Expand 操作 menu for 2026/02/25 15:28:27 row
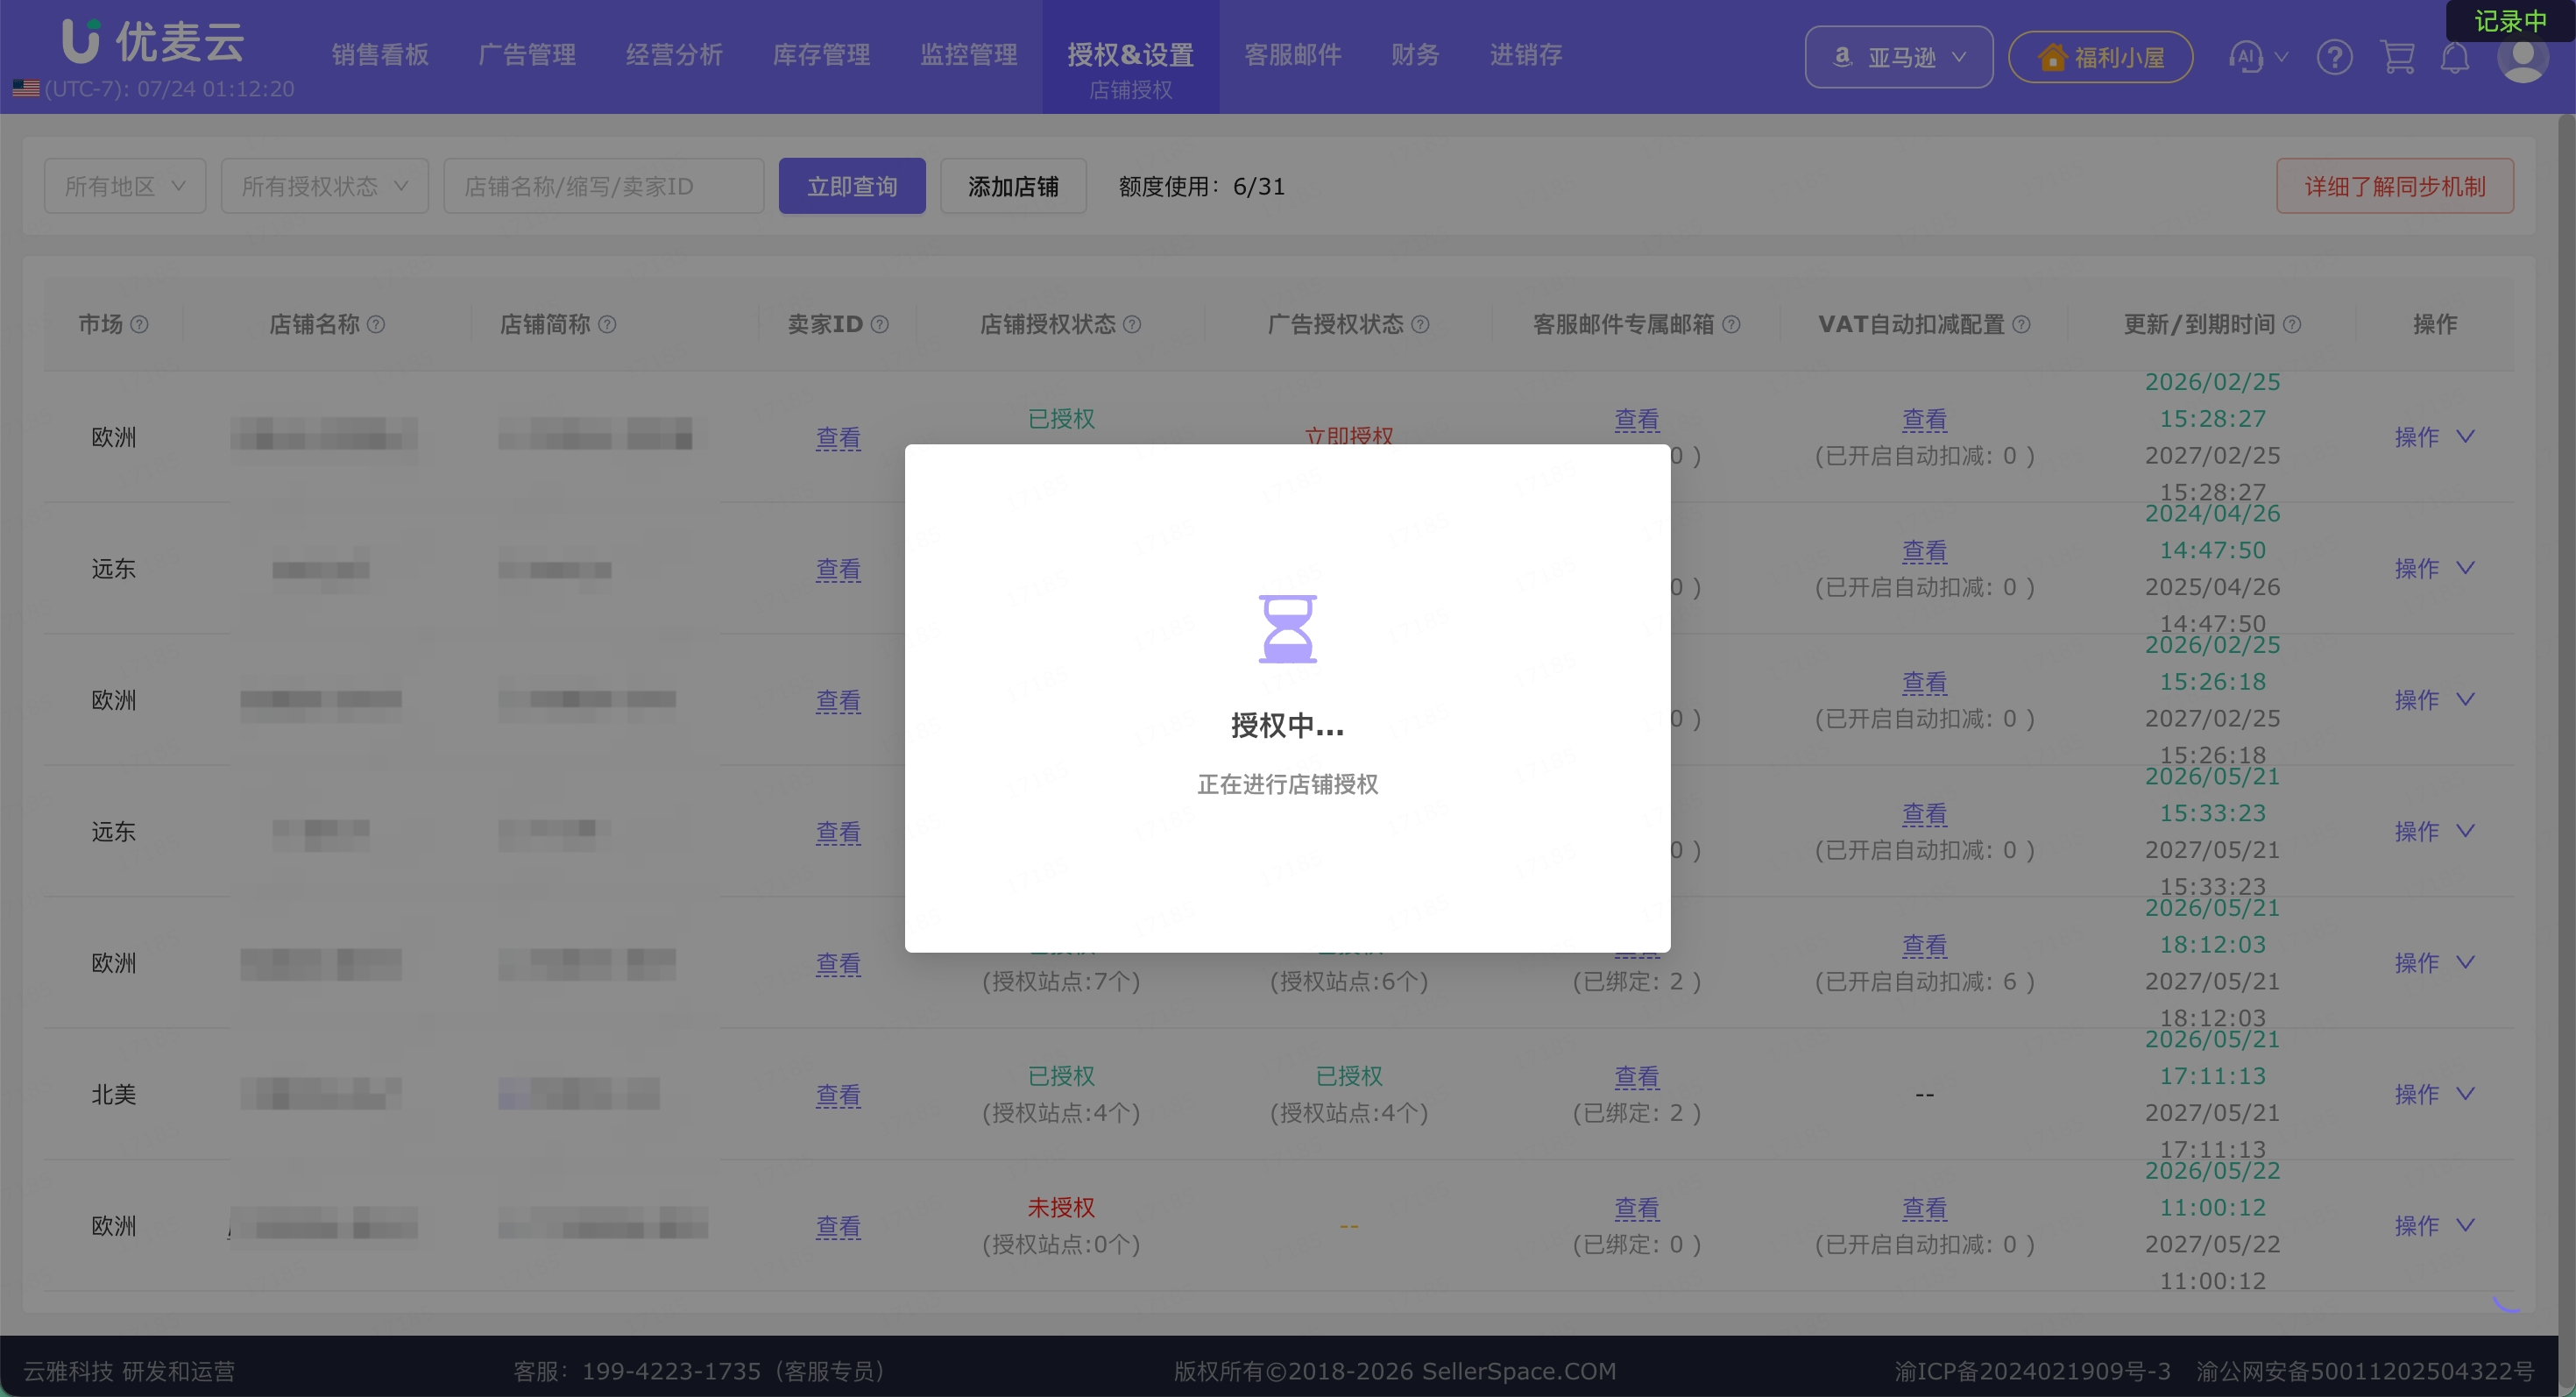2576x1397 pixels. [2434, 437]
